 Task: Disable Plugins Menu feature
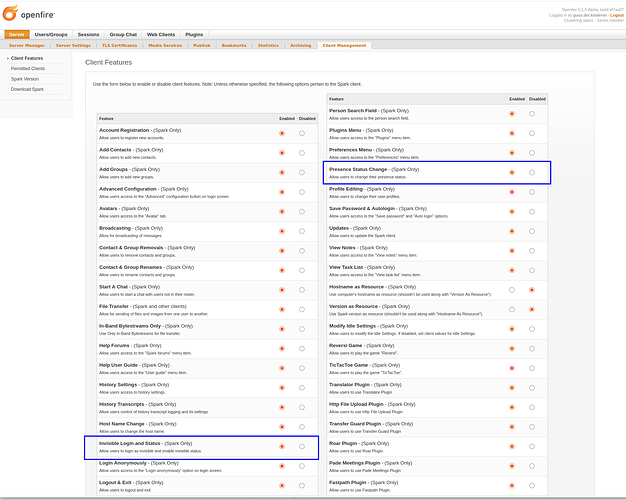coord(532,133)
